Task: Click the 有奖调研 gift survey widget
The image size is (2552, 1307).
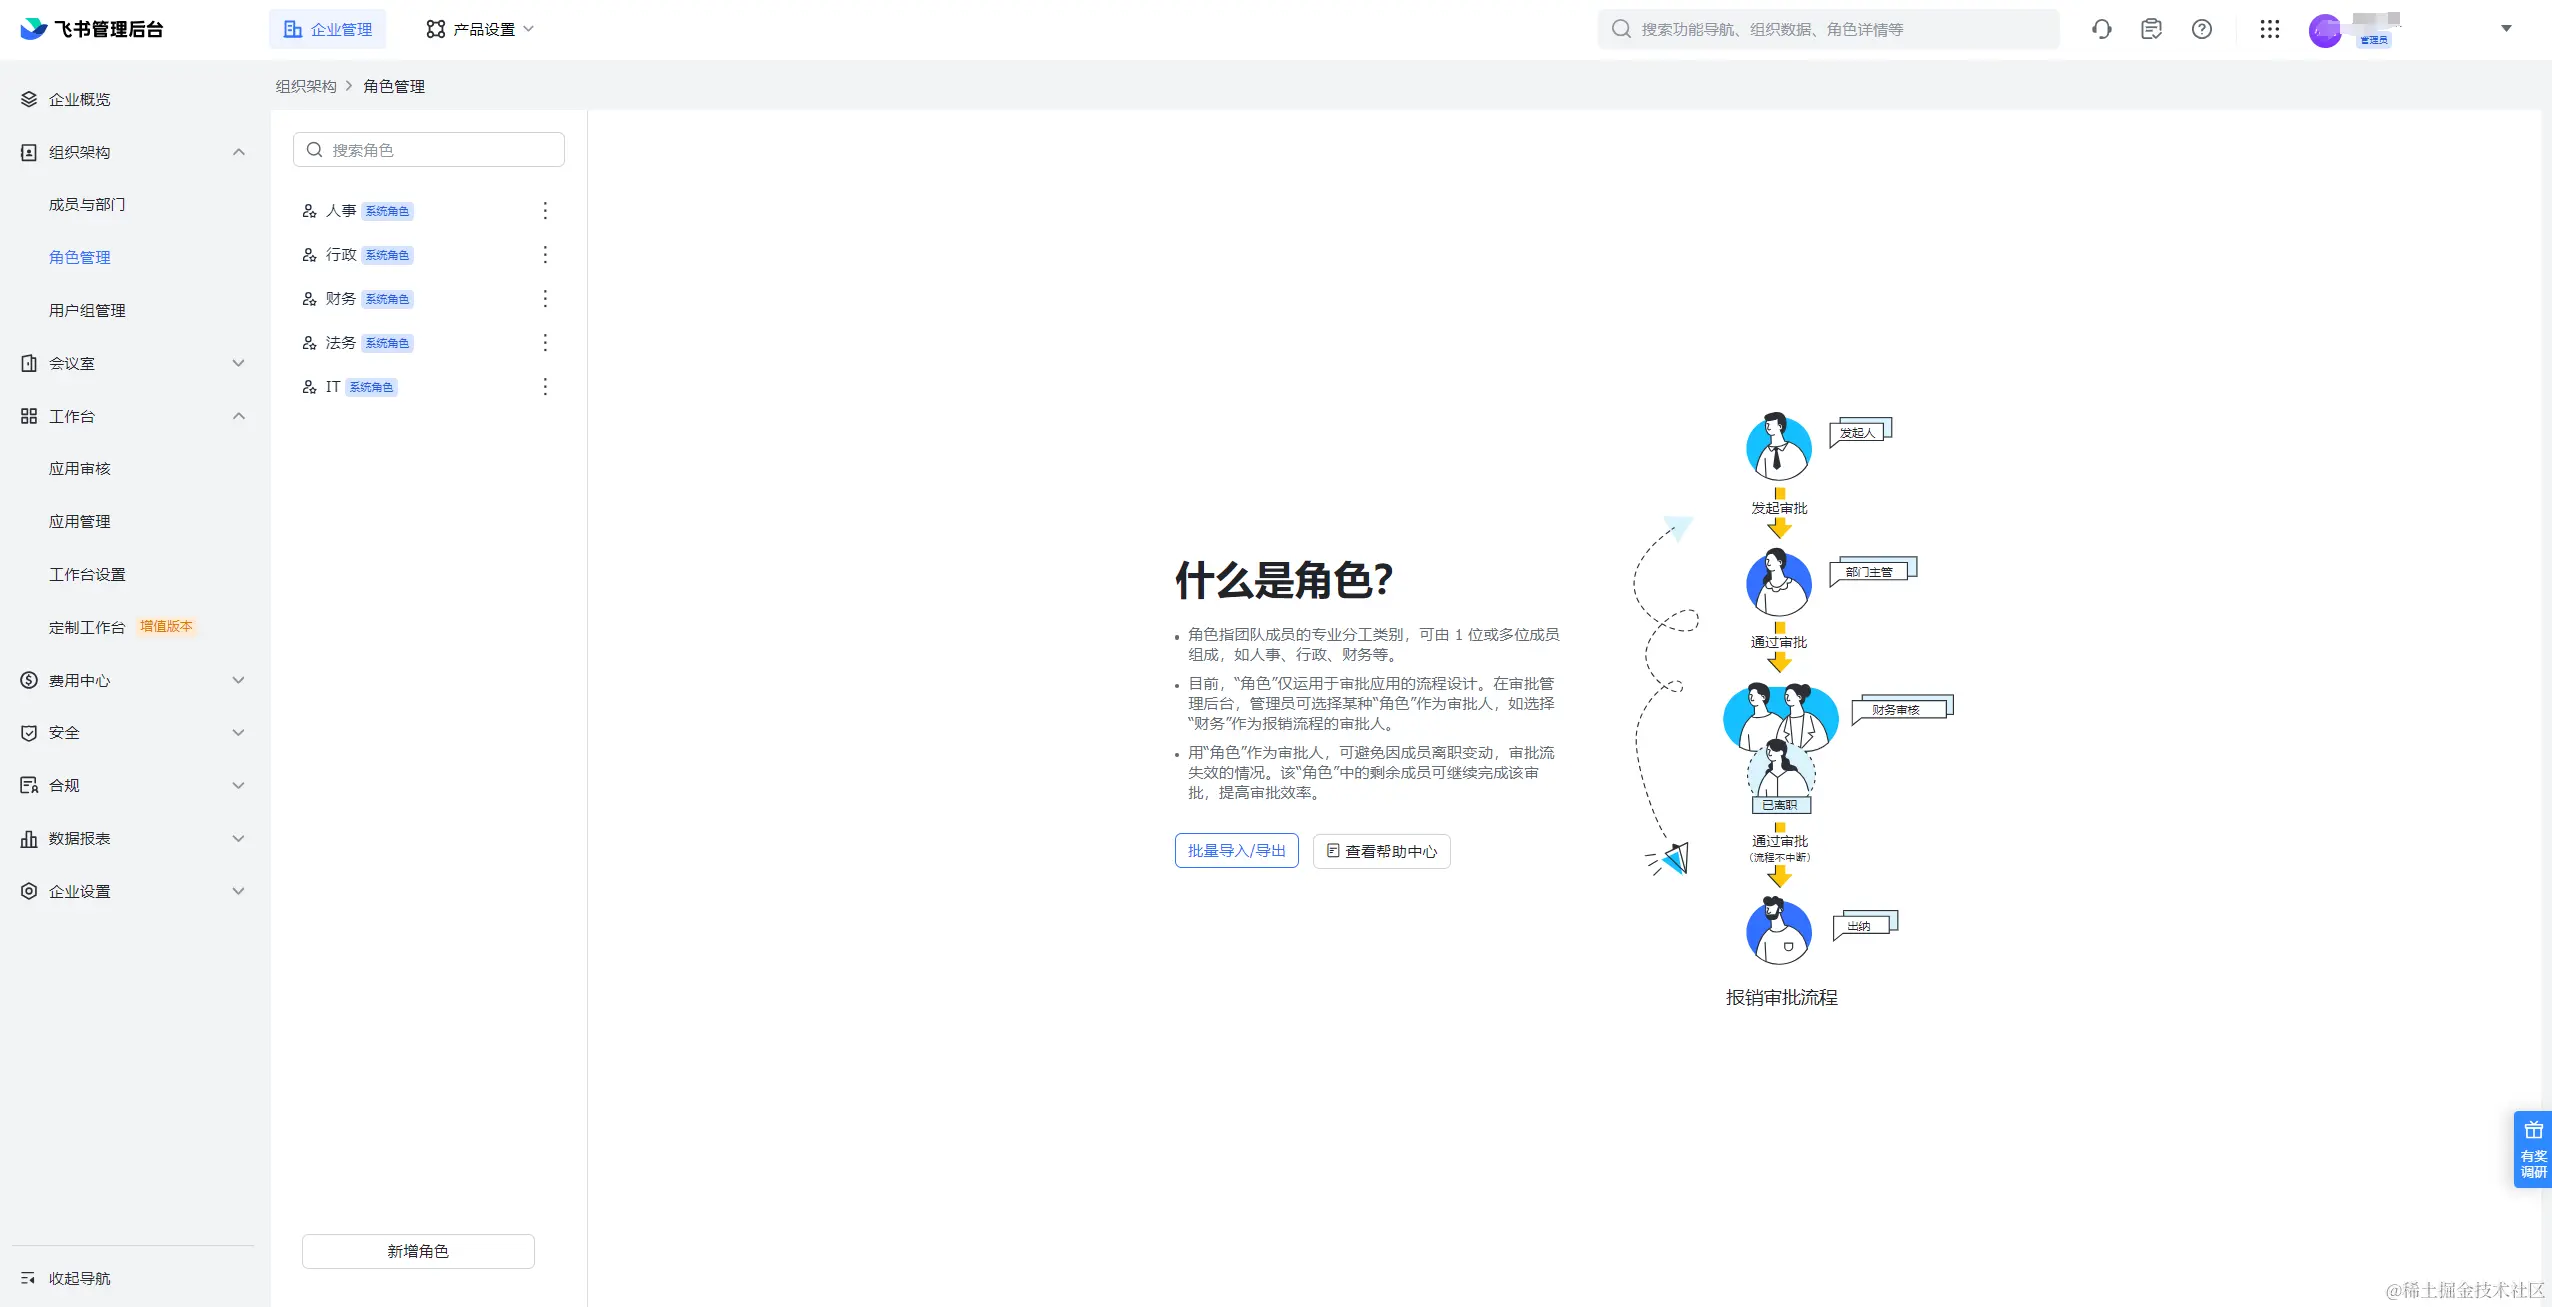Action: coord(2532,1149)
